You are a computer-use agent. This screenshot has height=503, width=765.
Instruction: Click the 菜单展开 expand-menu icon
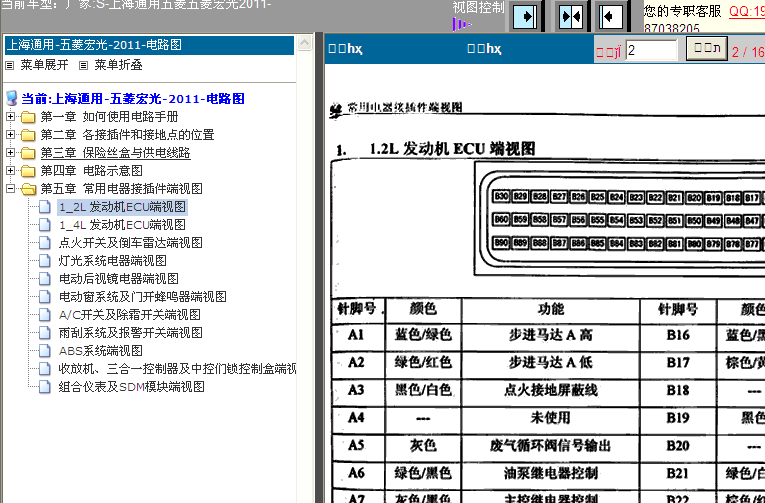(10, 65)
